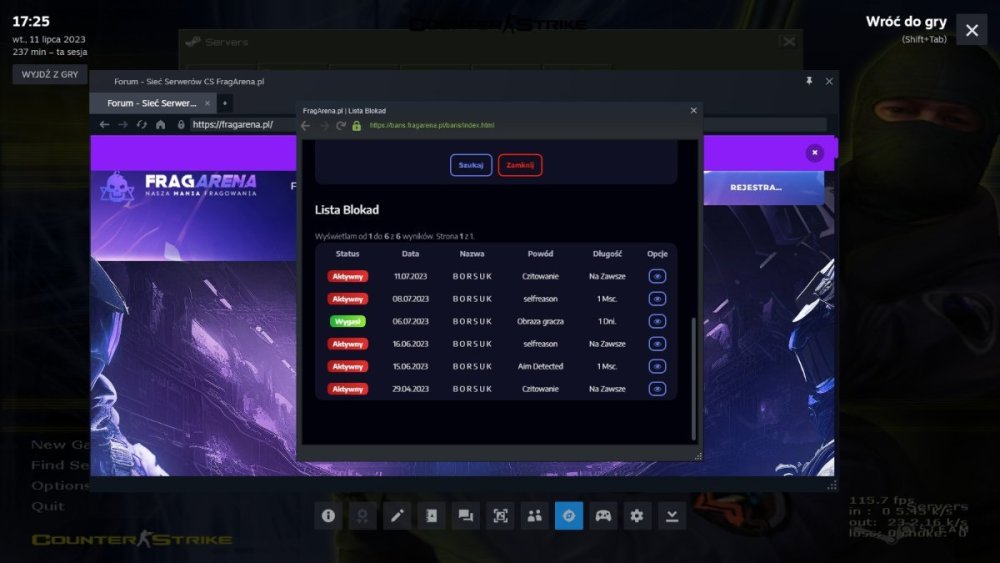The width and height of the screenshot is (1000, 563).
Task: Open the Discussions chat icon
Action: tap(465, 516)
